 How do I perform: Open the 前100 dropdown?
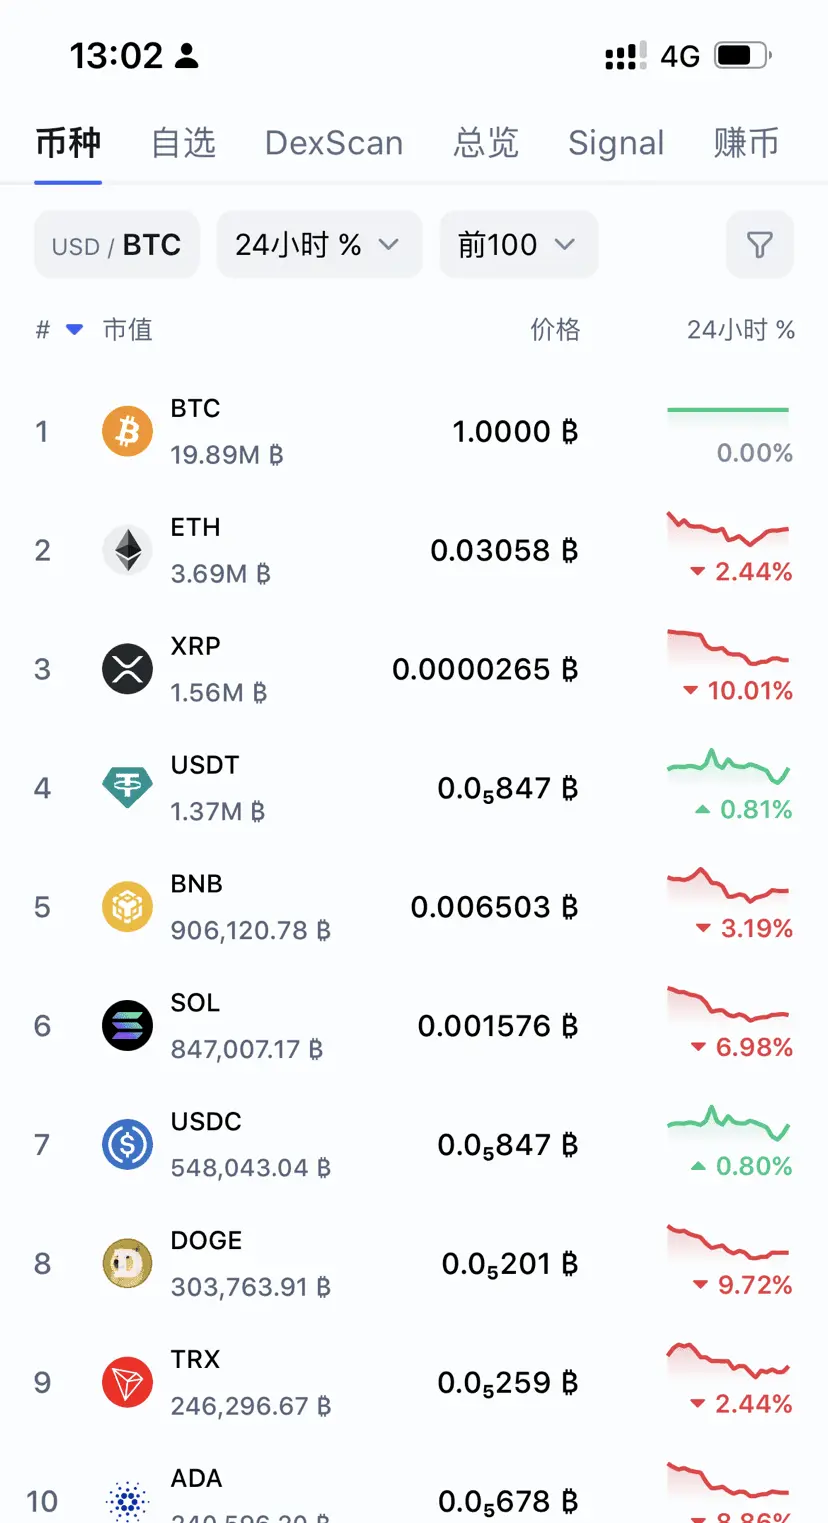[518, 245]
